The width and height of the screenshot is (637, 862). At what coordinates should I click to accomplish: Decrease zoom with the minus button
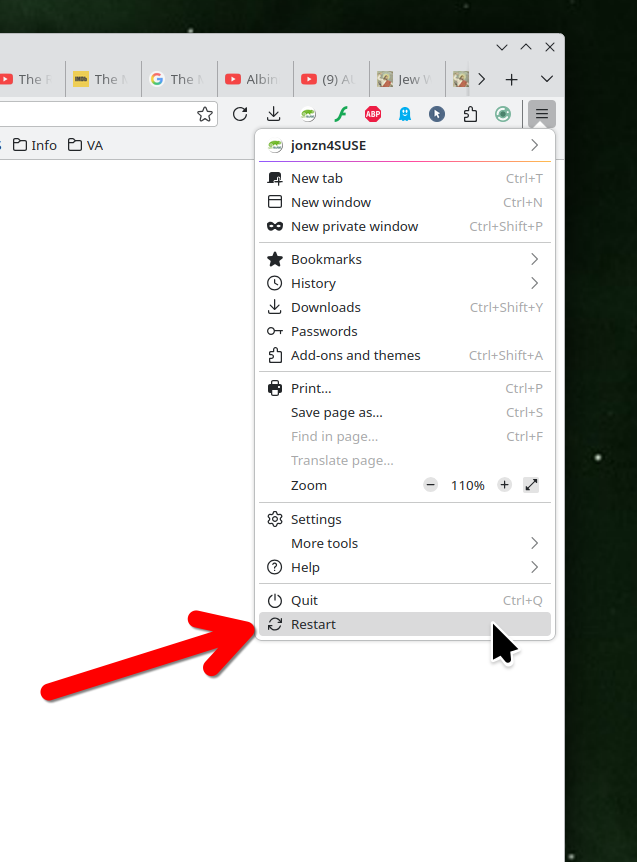[x=431, y=485]
